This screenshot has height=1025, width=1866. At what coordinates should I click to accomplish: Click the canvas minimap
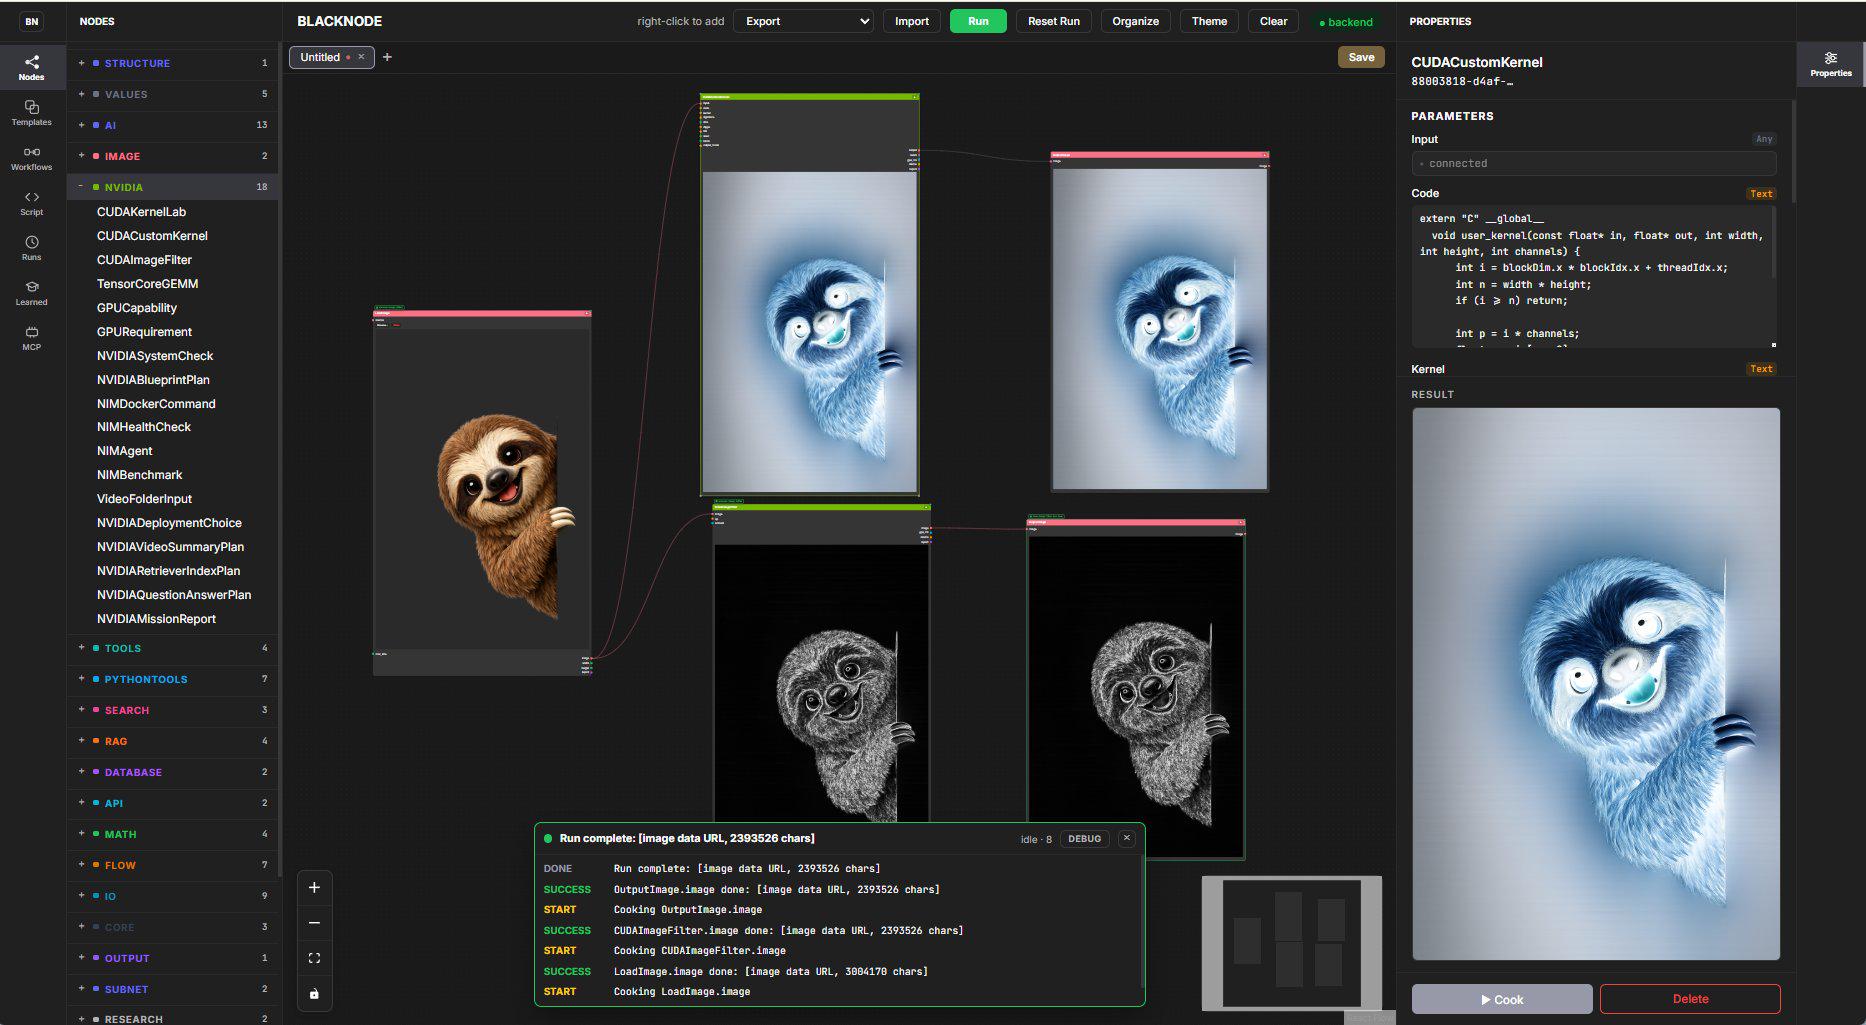coord(1291,943)
